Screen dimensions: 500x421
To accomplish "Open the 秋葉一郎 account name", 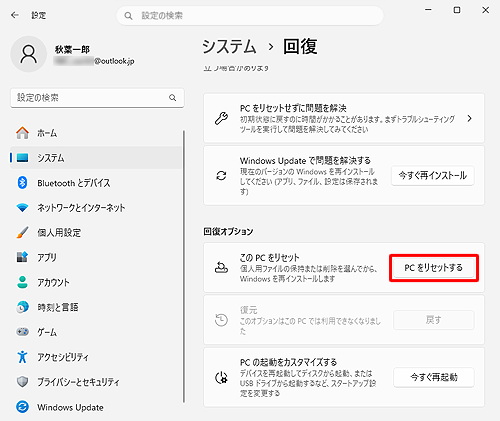I will pos(72,50).
